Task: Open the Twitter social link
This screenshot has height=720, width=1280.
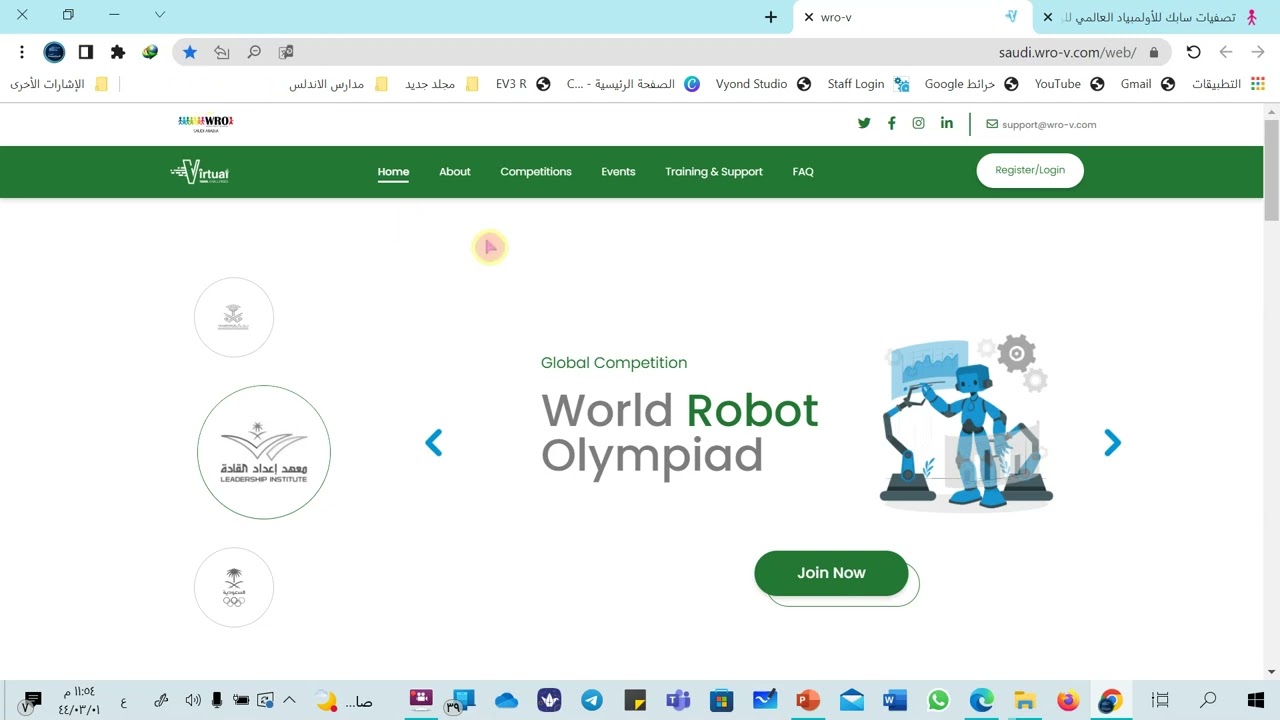Action: pos(864,123)
